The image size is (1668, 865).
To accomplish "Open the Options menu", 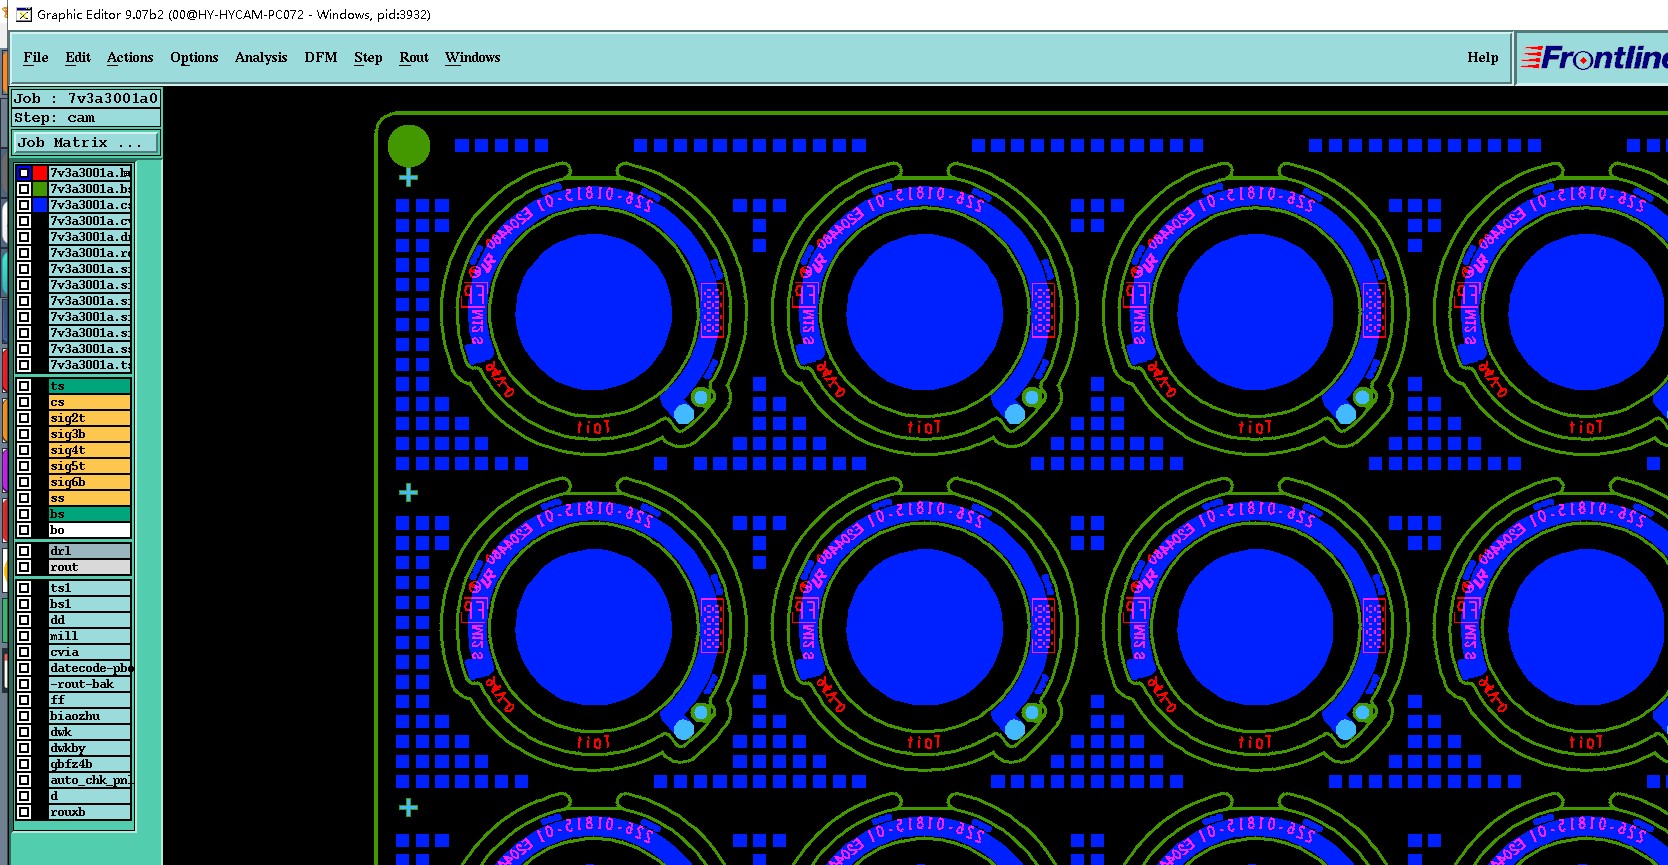I will pyautogui.click(x=194, y=57).
